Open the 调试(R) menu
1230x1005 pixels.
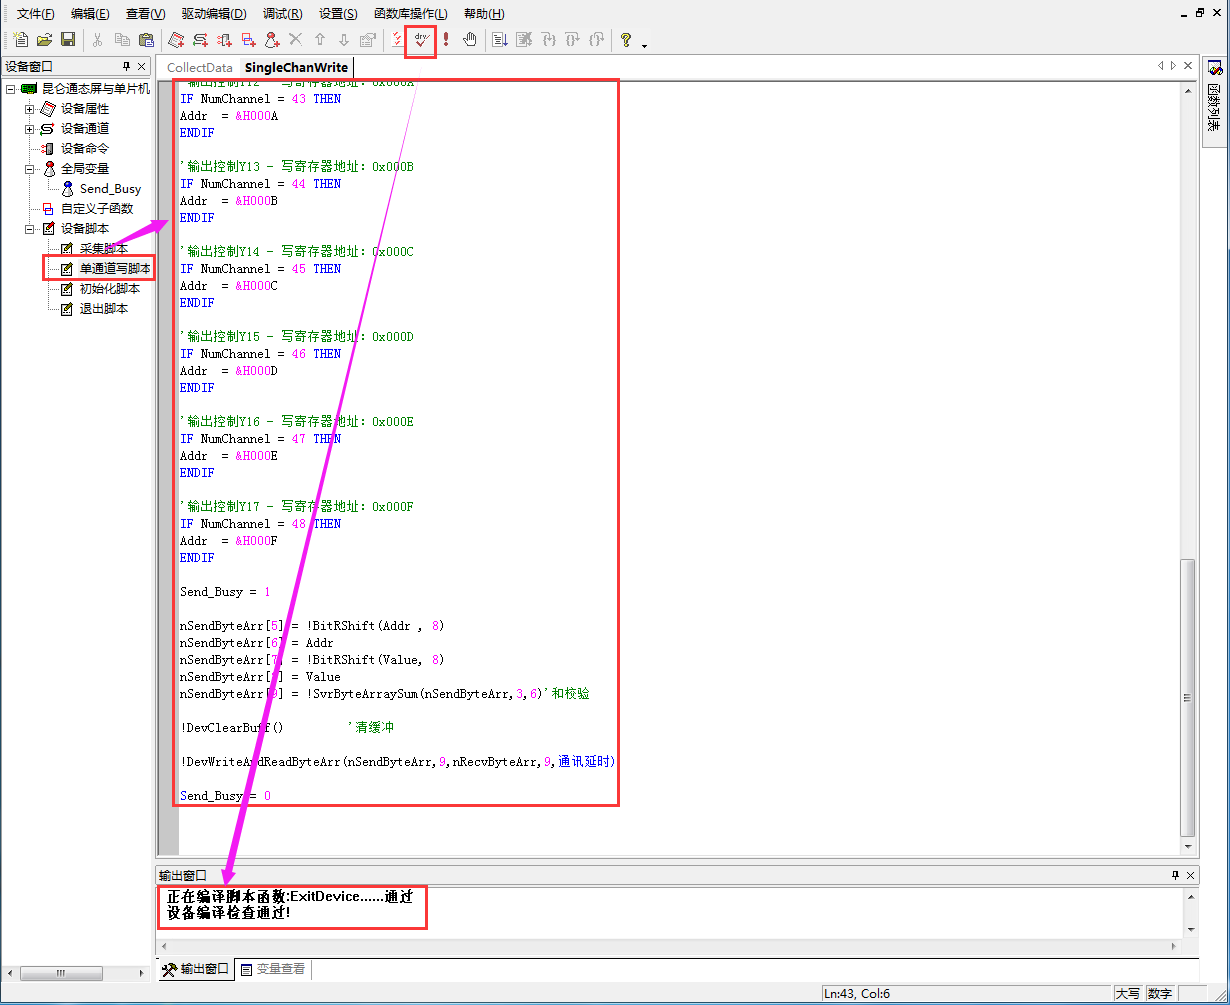click(282, 14)
